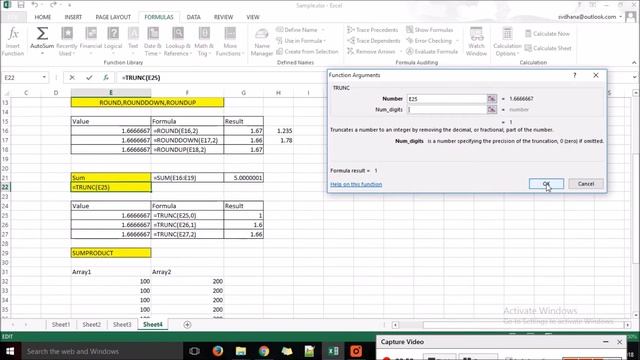Screen dimensions: 640x360
Task: Click Calculate Now
Action: pyautogui.click(x=547, y=33)
